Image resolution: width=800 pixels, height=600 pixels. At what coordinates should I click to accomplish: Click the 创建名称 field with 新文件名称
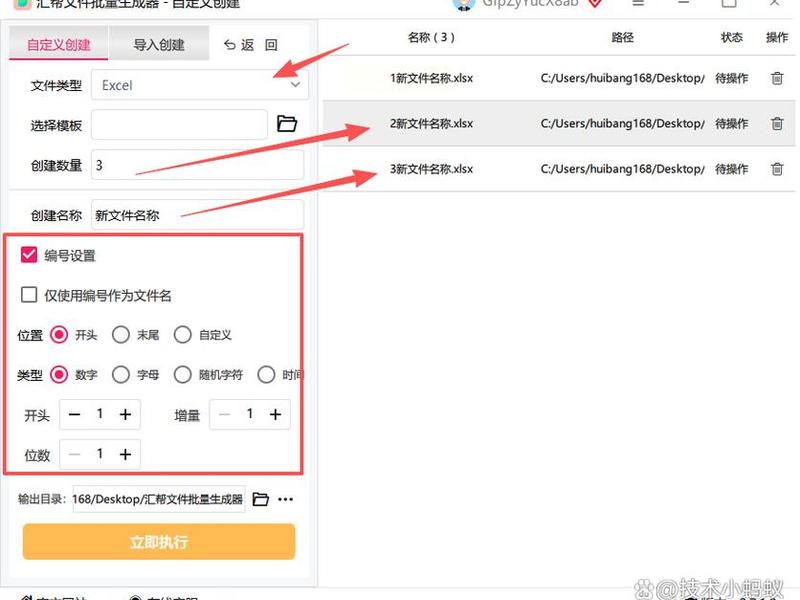[x=197, y=215]
